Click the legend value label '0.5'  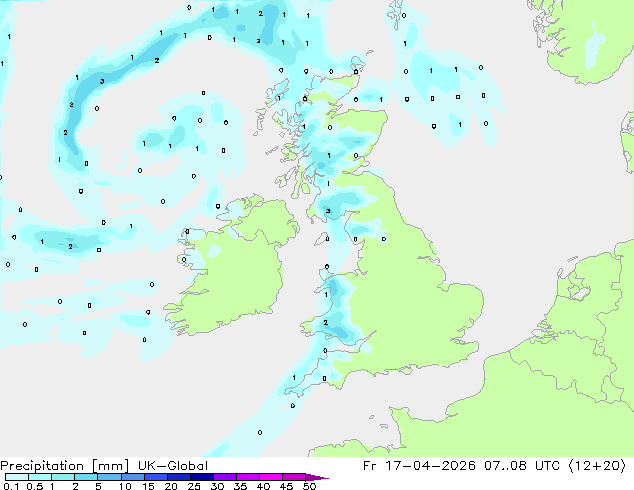[x=35, y=486]
